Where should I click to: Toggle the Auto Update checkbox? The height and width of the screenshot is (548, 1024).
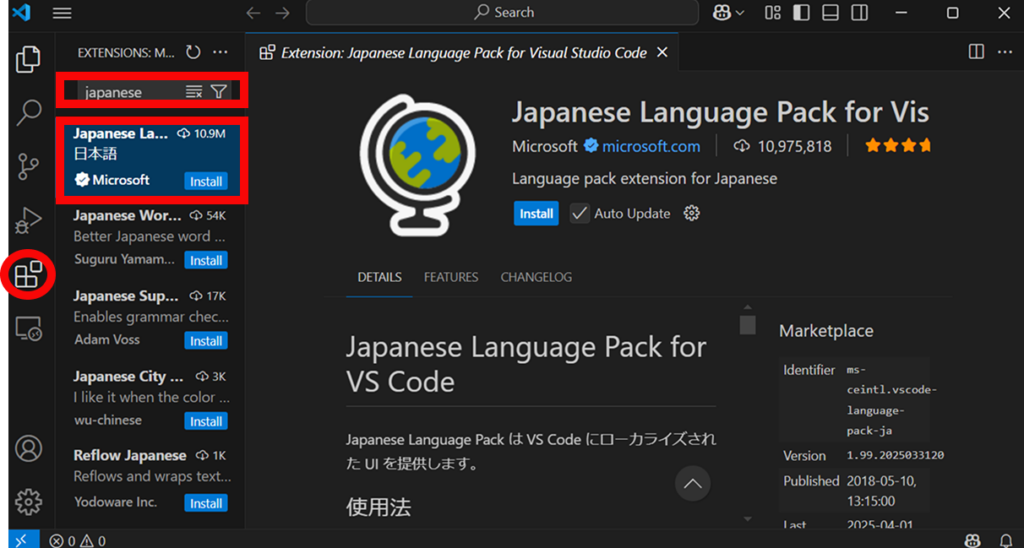click(x=579, y=214)
